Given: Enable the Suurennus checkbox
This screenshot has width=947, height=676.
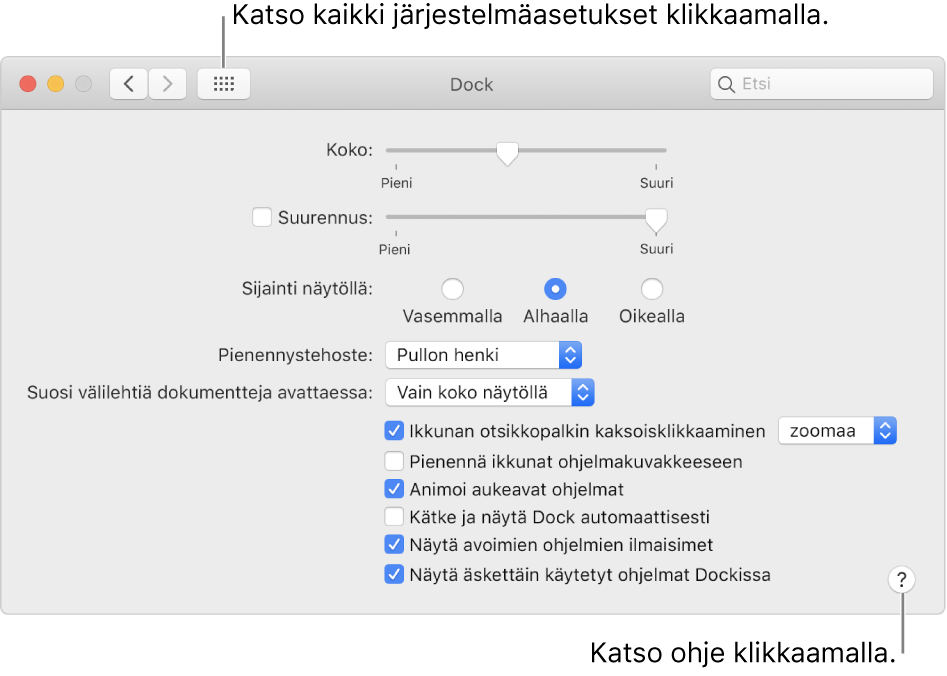Looking at the screenshot, I should (262, 216).
